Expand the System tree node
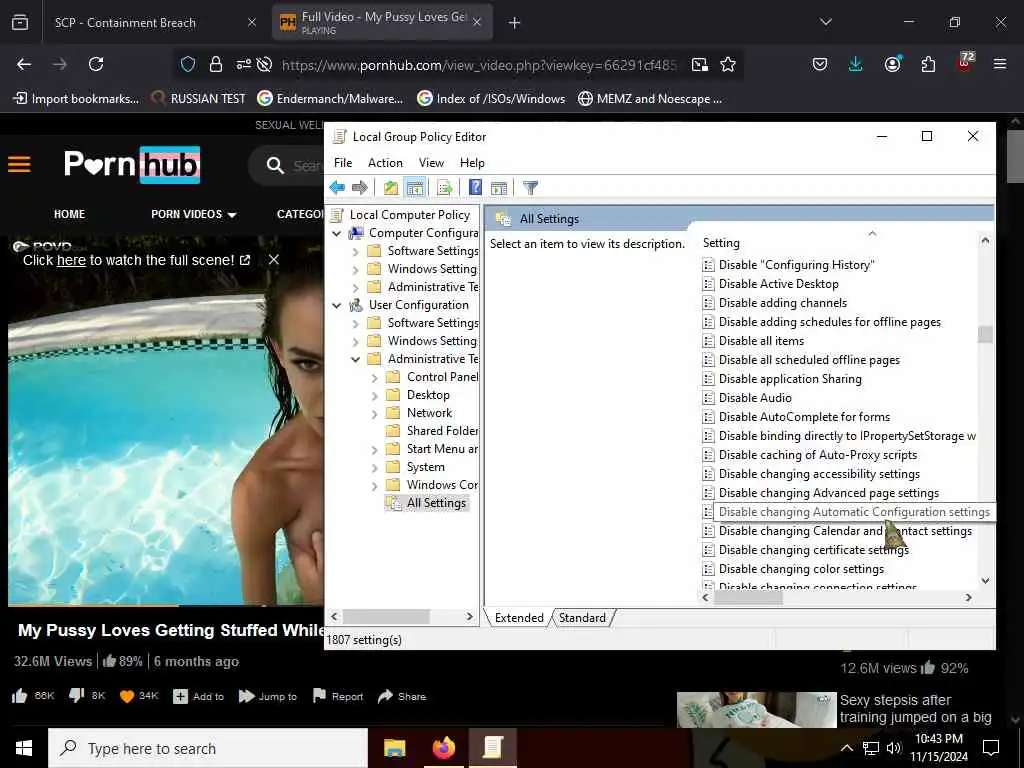 point(374,468)
